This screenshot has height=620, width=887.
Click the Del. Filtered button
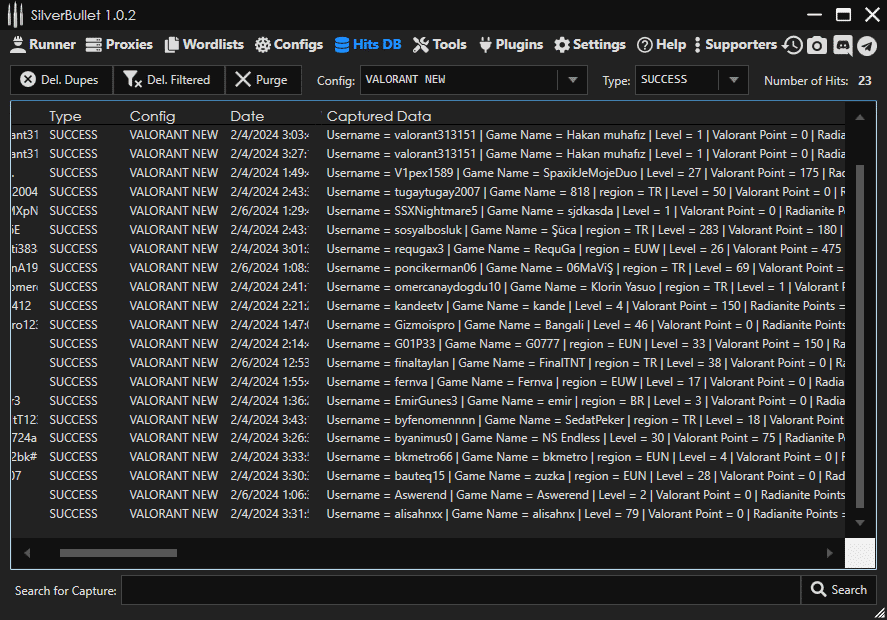[x=167, y=80]
